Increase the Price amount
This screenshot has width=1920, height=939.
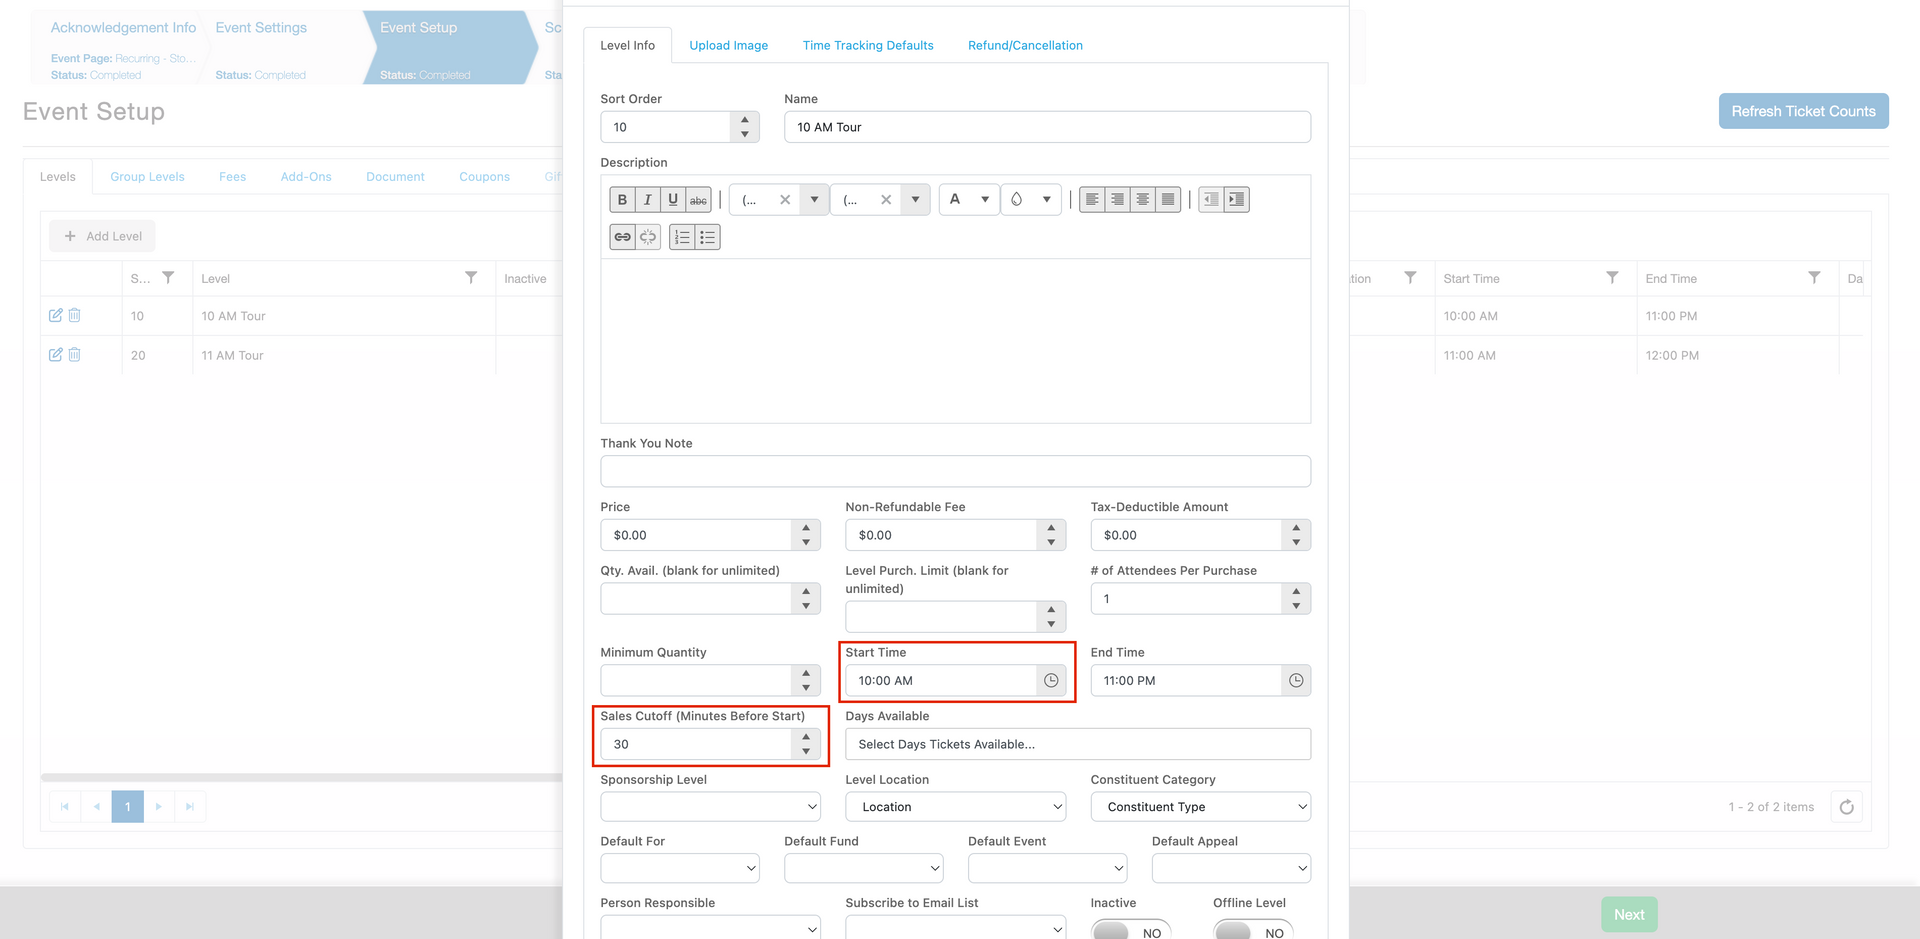coord(806,528)
